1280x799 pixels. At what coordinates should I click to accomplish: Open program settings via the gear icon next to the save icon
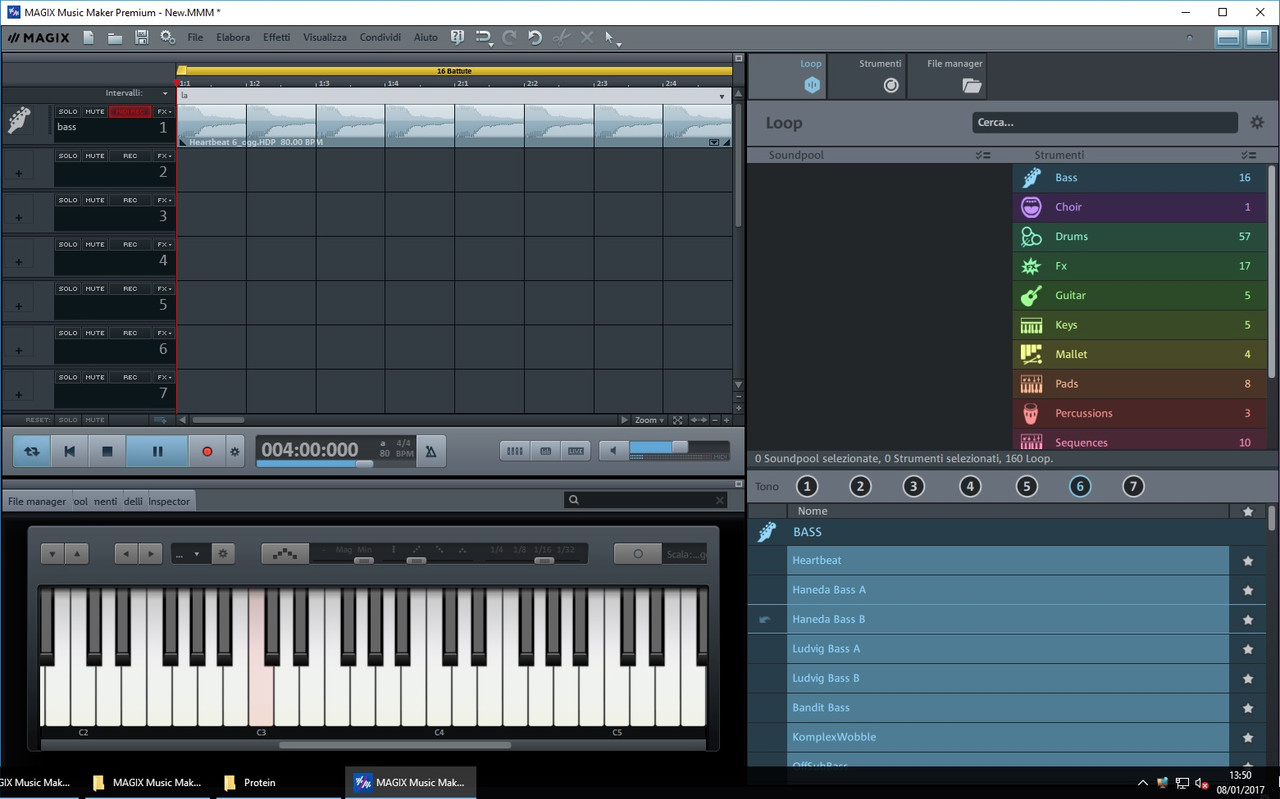(x=167, y=37)
